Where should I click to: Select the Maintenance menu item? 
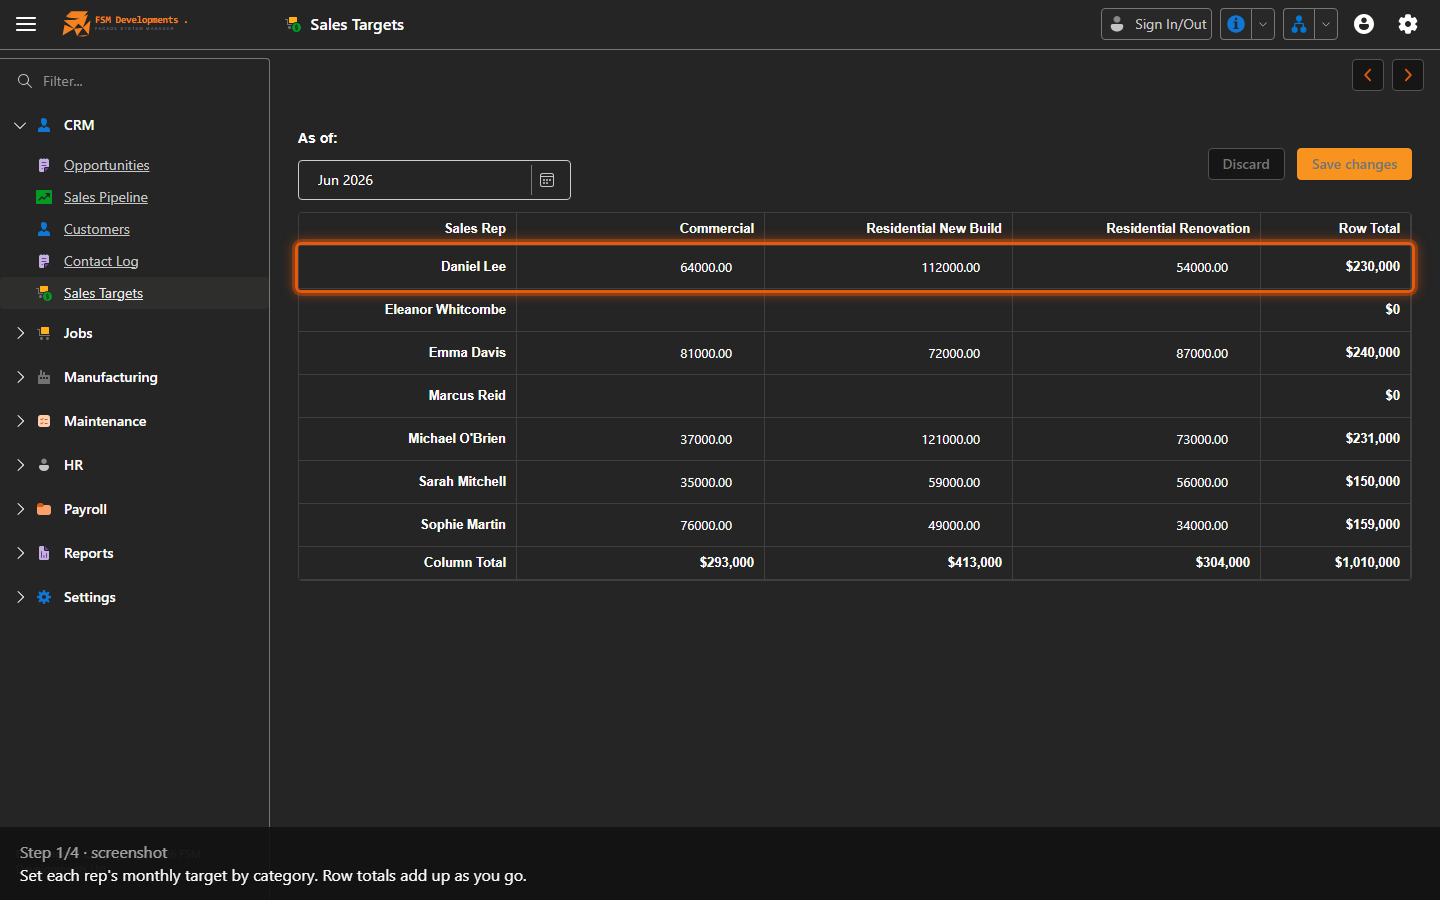click(x=105, y=421)
